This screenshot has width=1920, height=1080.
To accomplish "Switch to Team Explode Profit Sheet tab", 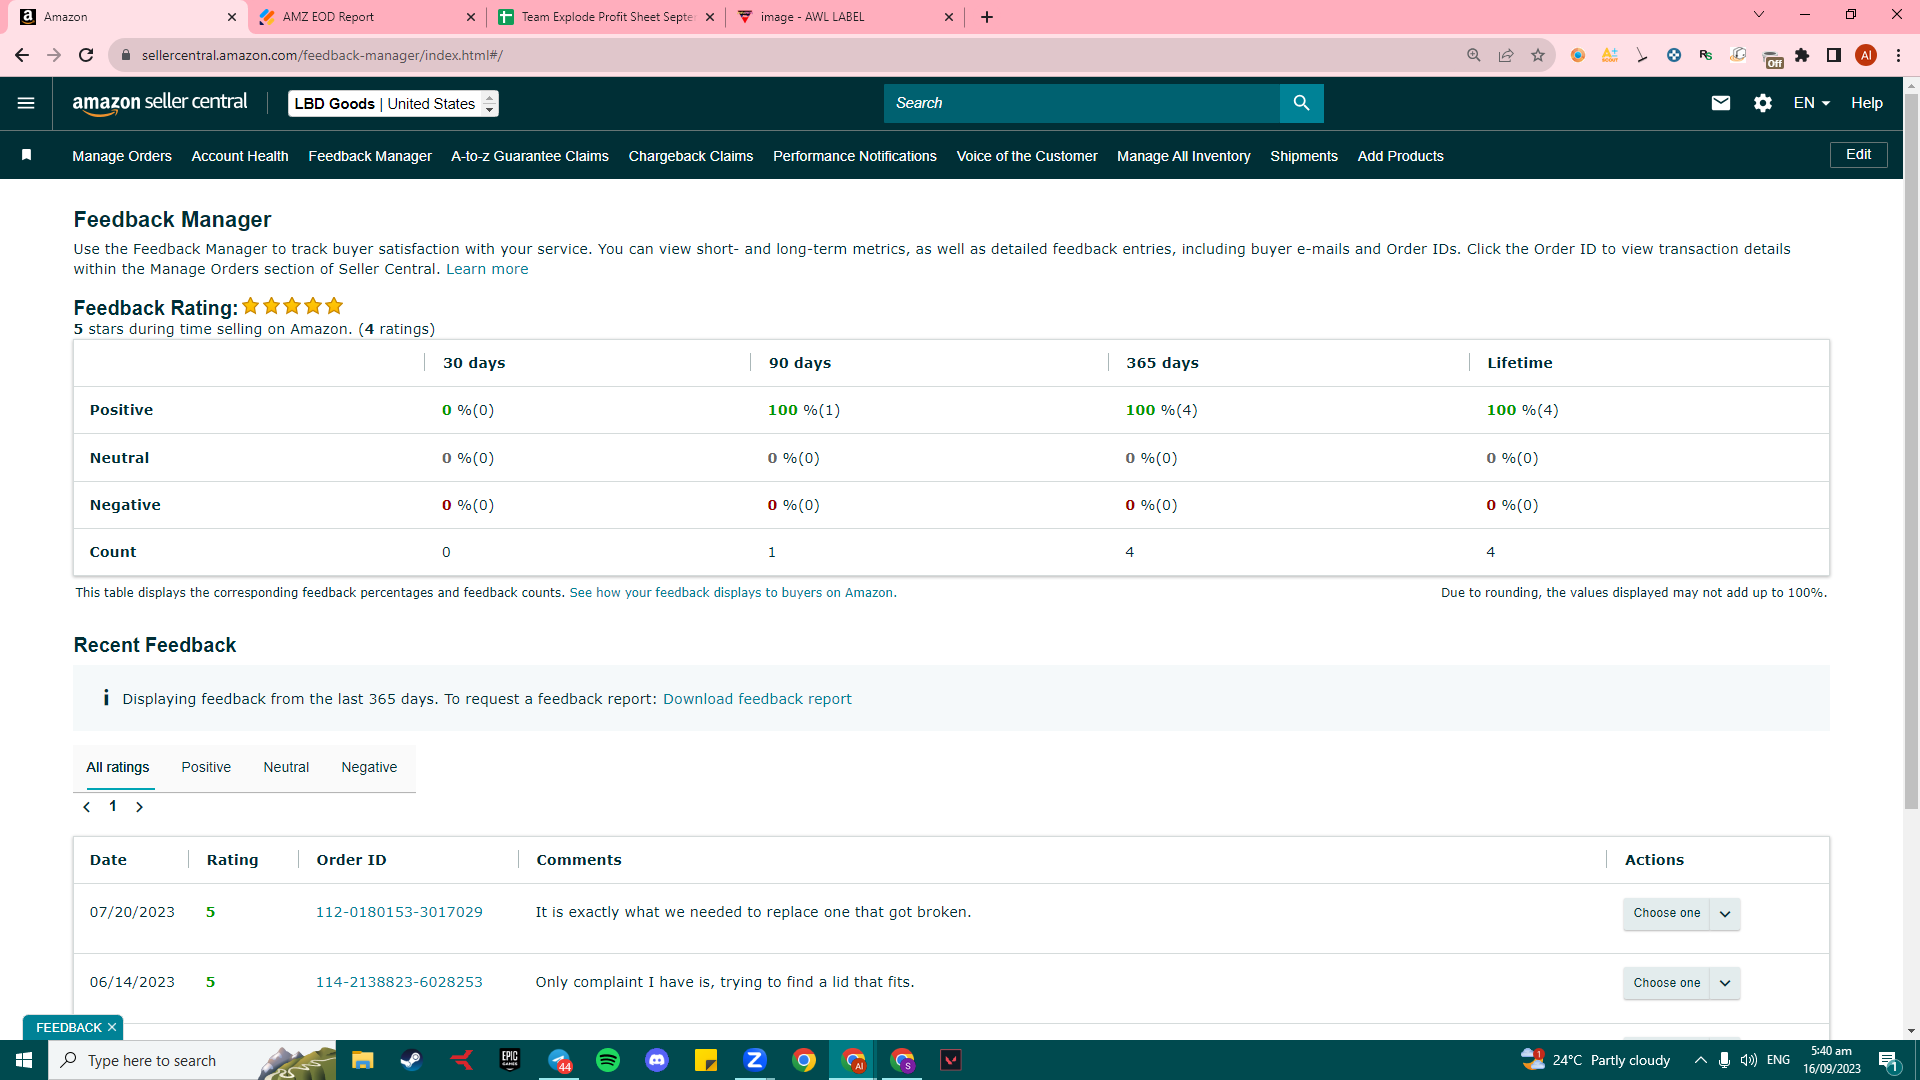I will coord(606,17).
